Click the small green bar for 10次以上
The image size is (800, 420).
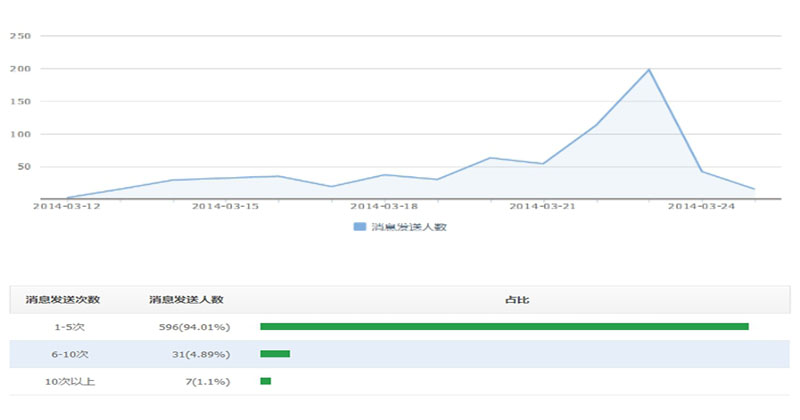click(265, 381)
